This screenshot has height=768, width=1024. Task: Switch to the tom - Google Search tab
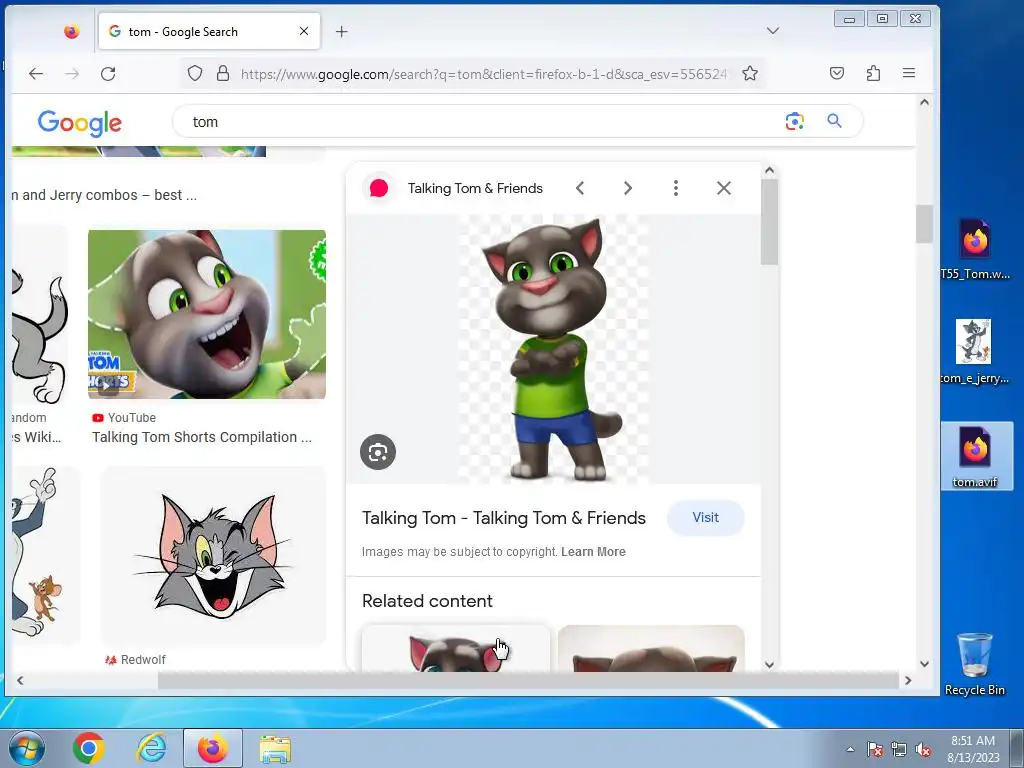[x=209, y=31]
